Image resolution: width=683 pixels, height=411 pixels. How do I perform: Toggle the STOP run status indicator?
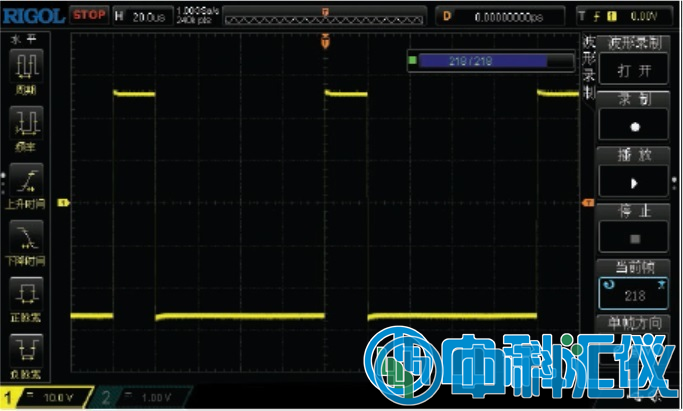tap(90, 15)
